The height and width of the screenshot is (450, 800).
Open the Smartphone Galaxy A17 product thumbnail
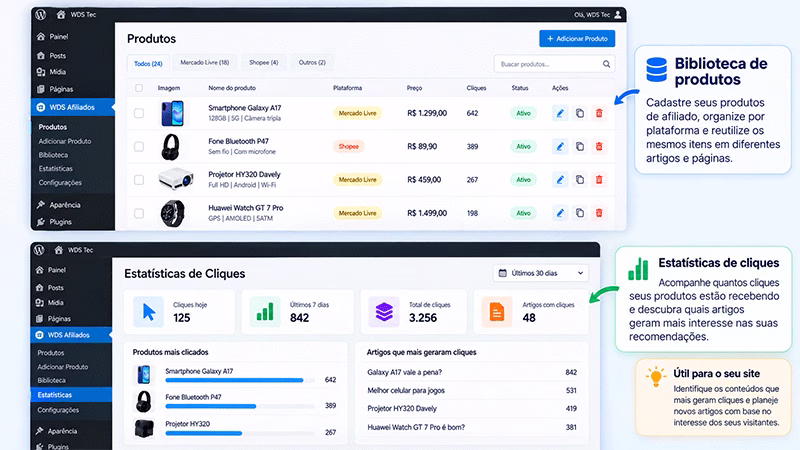pyautogui.click(x=172, y=113)
